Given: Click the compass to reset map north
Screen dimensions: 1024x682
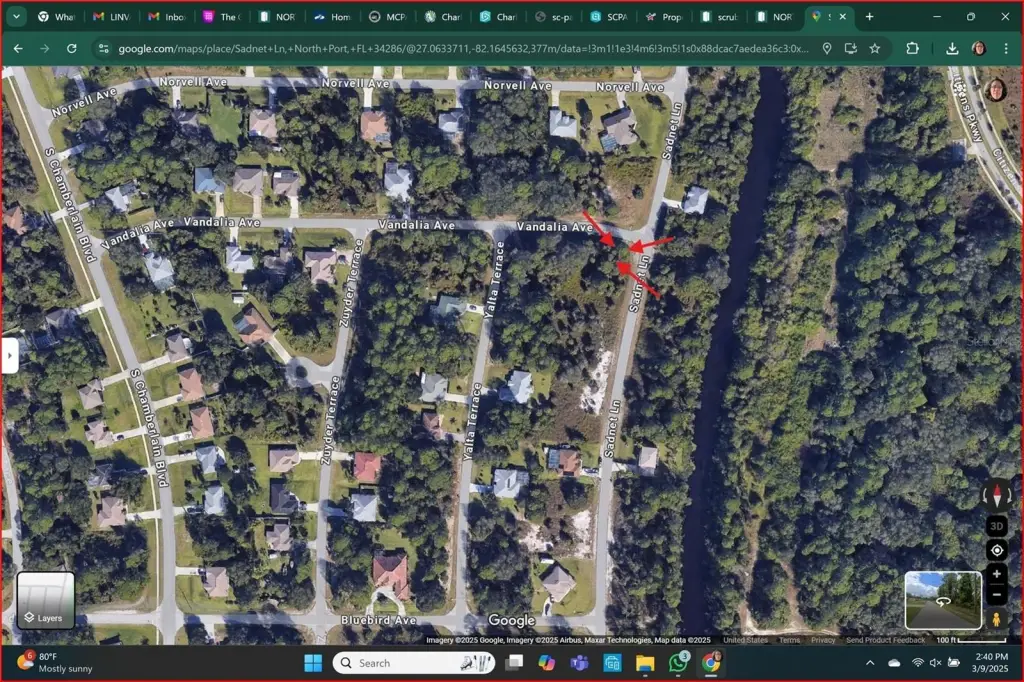Looking at the screenshot, I should click(996, 494).
